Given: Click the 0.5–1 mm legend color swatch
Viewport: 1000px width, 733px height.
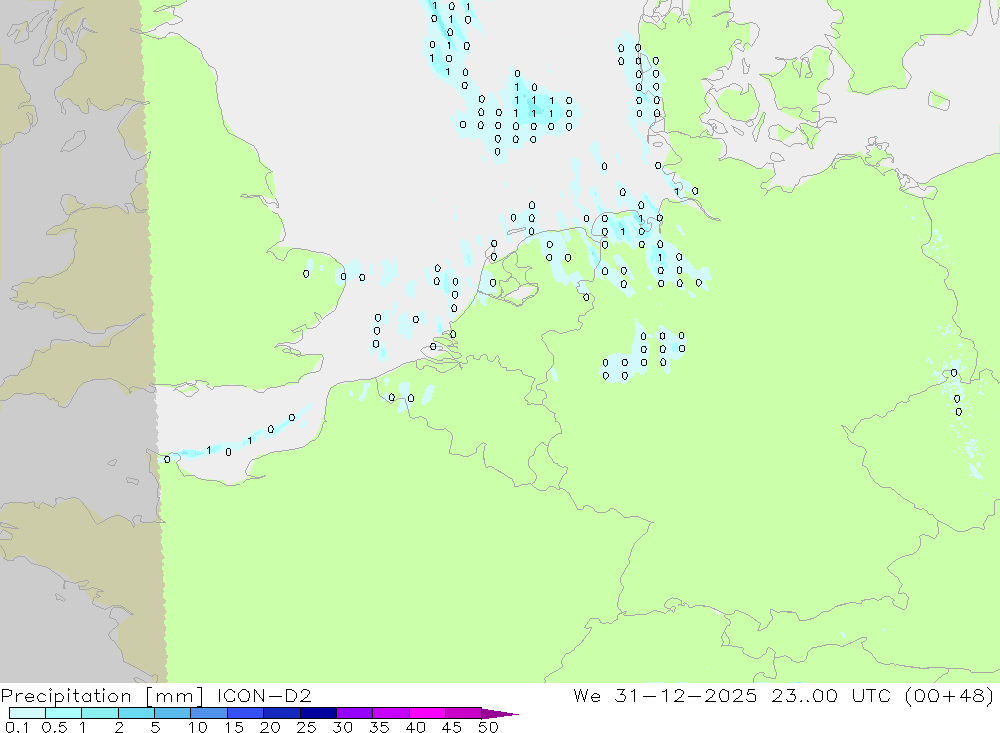Looking at the screenshot, I should tap(64, 713).
